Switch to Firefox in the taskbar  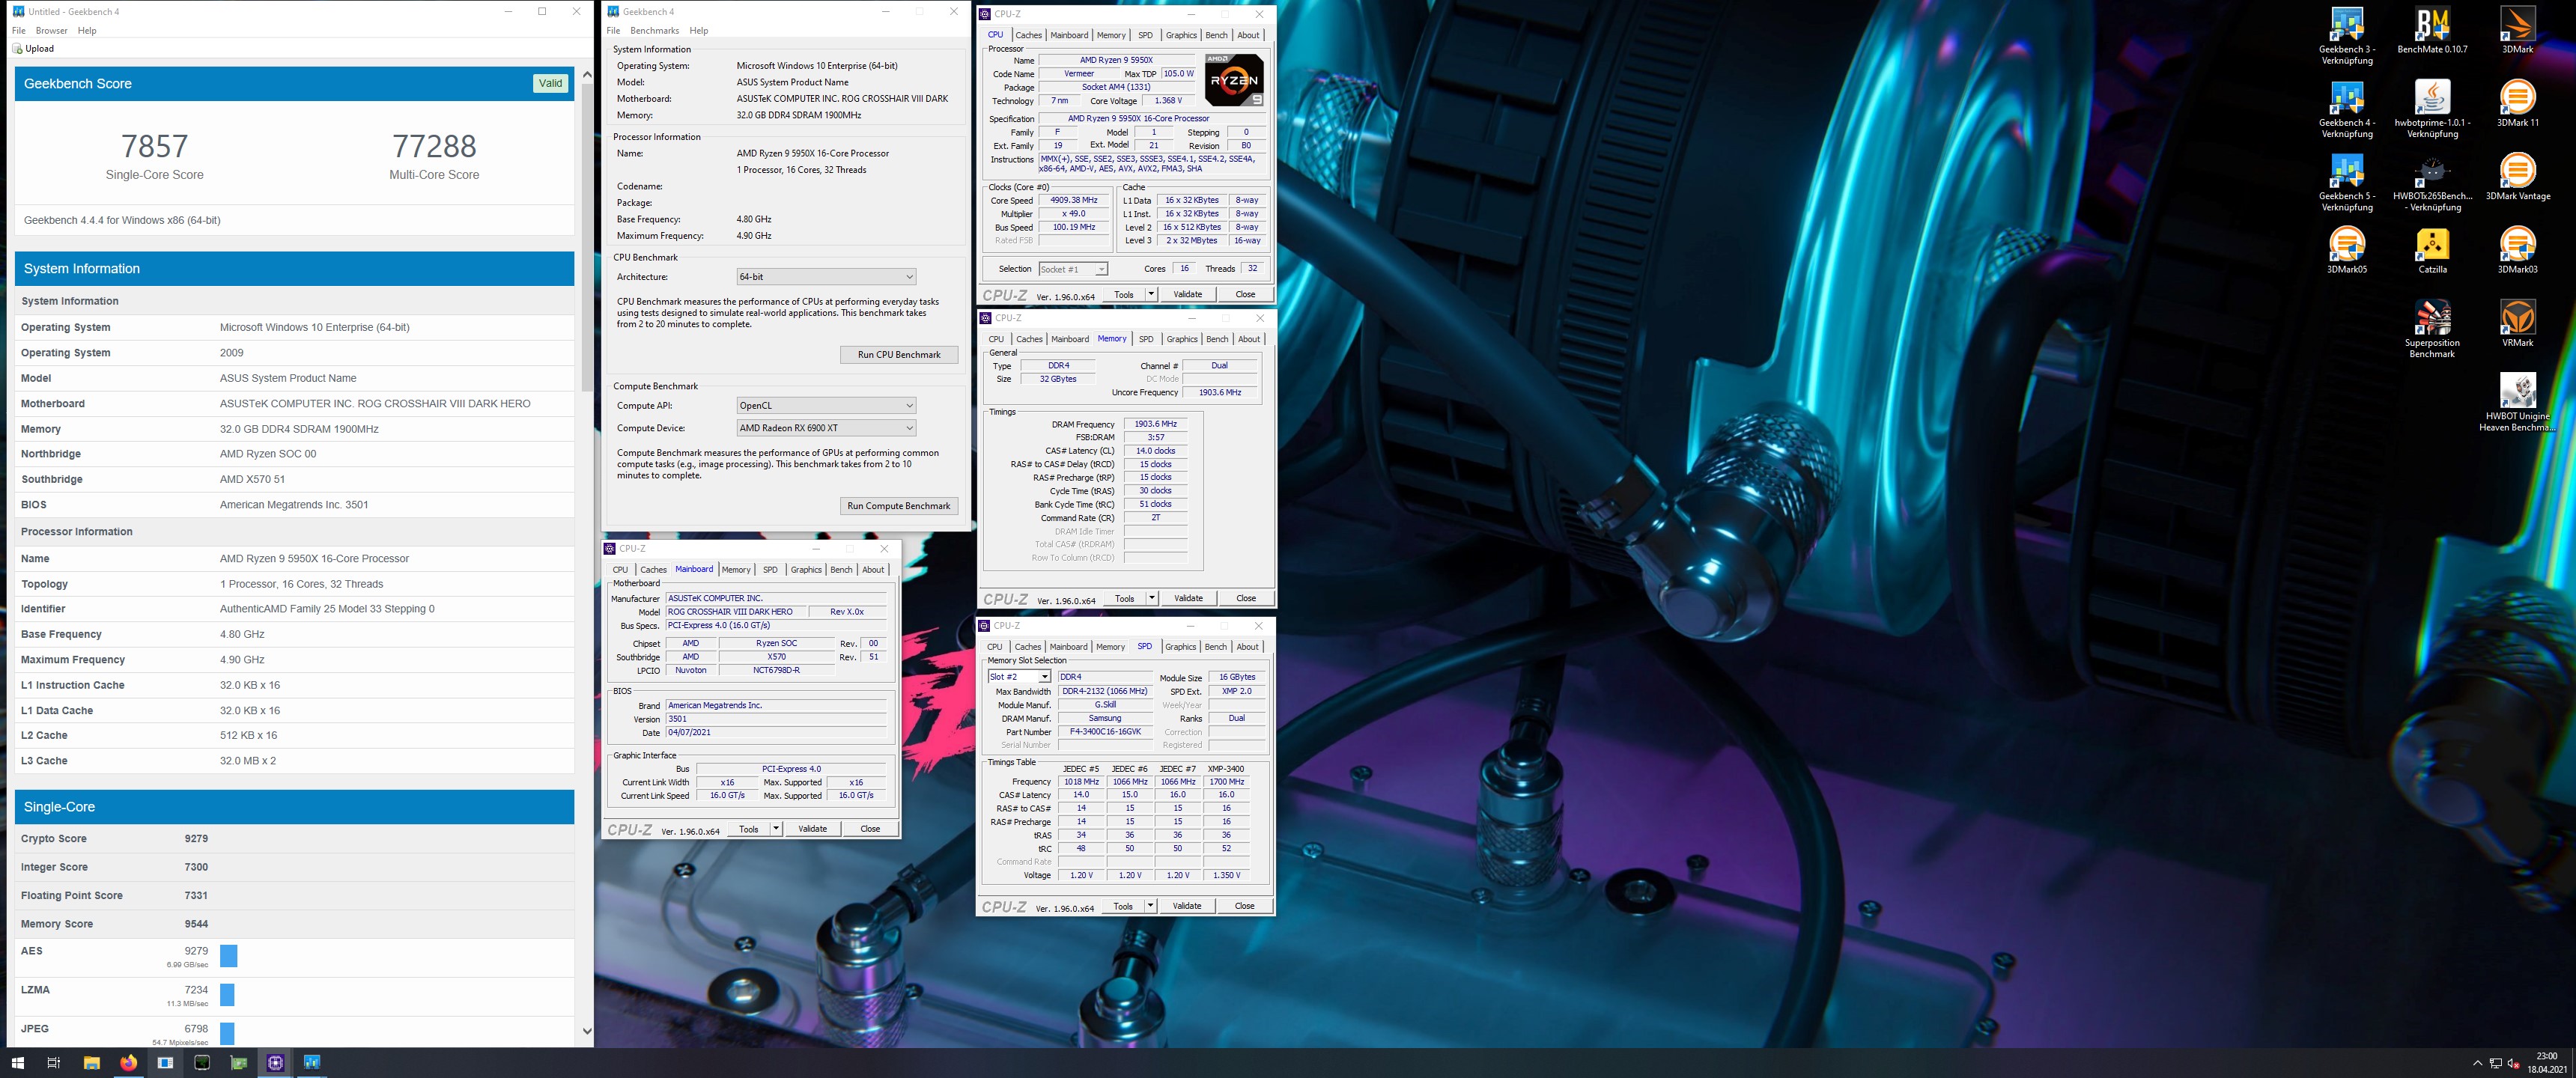click(128, 1062)
